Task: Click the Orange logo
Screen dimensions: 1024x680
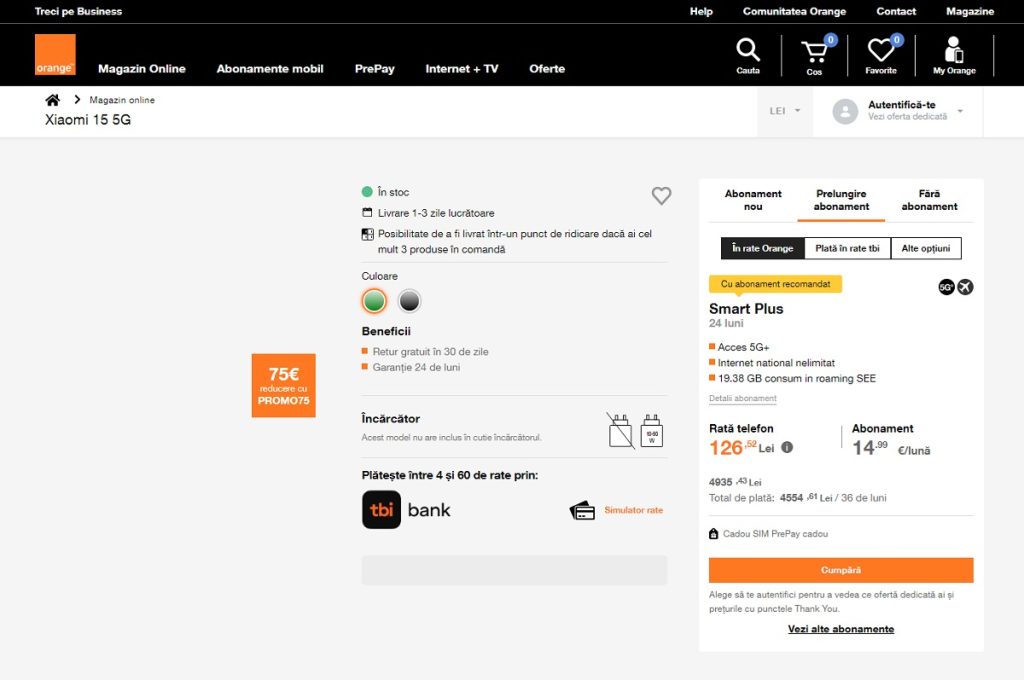Action: click(55, 55)
